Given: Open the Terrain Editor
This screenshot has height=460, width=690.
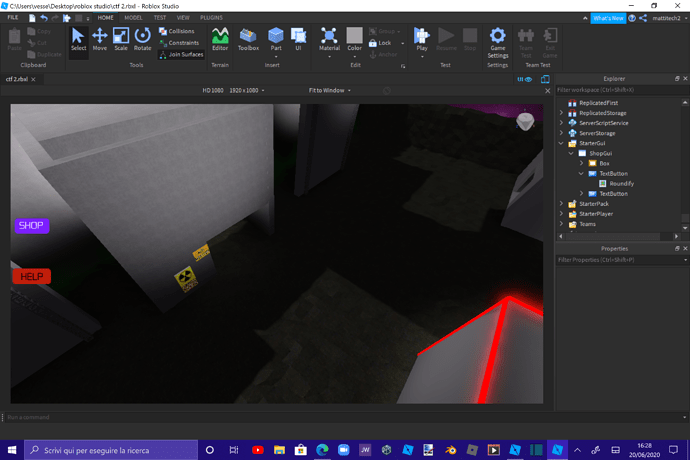Looking at the screenshot, I should click(x=220, y=39).
